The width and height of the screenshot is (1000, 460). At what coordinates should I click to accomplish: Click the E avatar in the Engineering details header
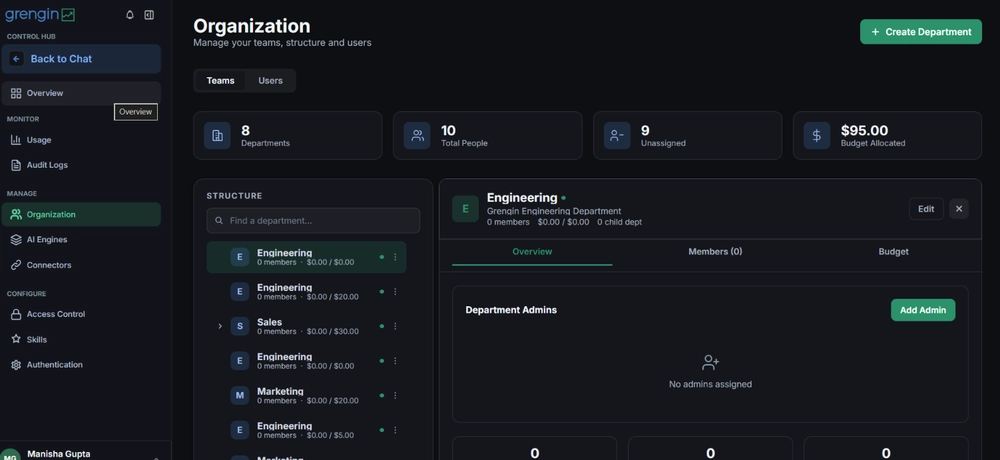[466, 209]
